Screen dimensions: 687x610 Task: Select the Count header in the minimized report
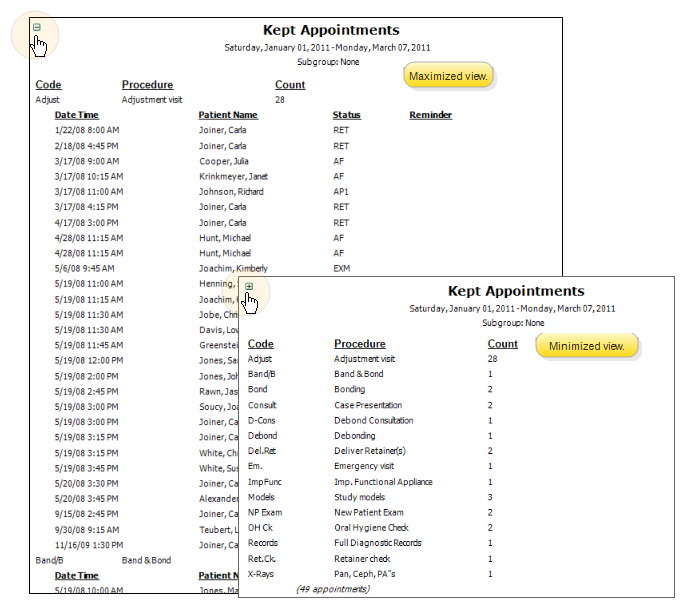coord(502,344)
